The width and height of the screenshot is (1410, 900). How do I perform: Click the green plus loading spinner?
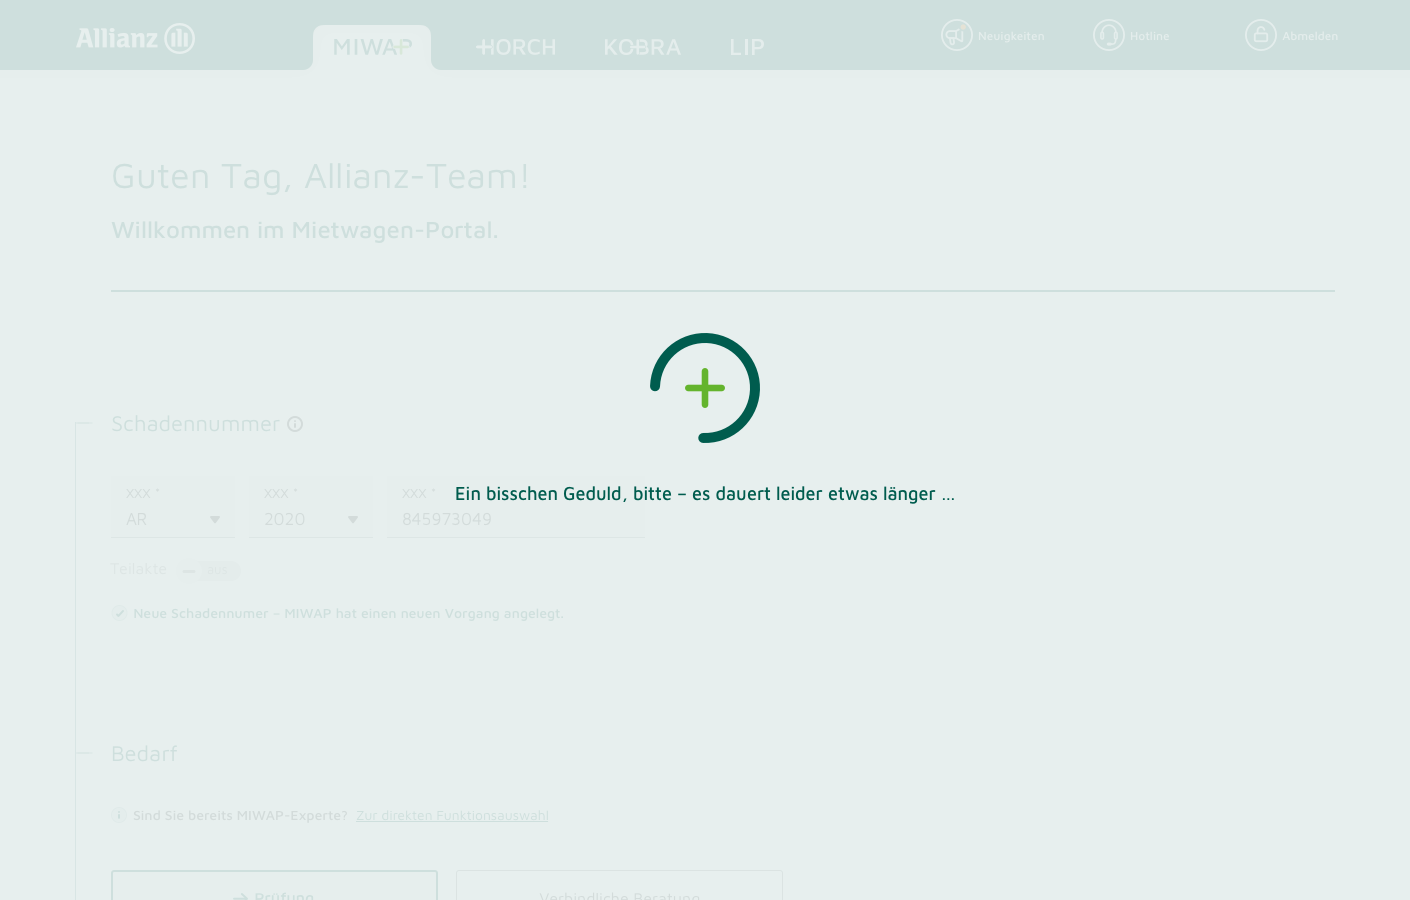point(705,388)
